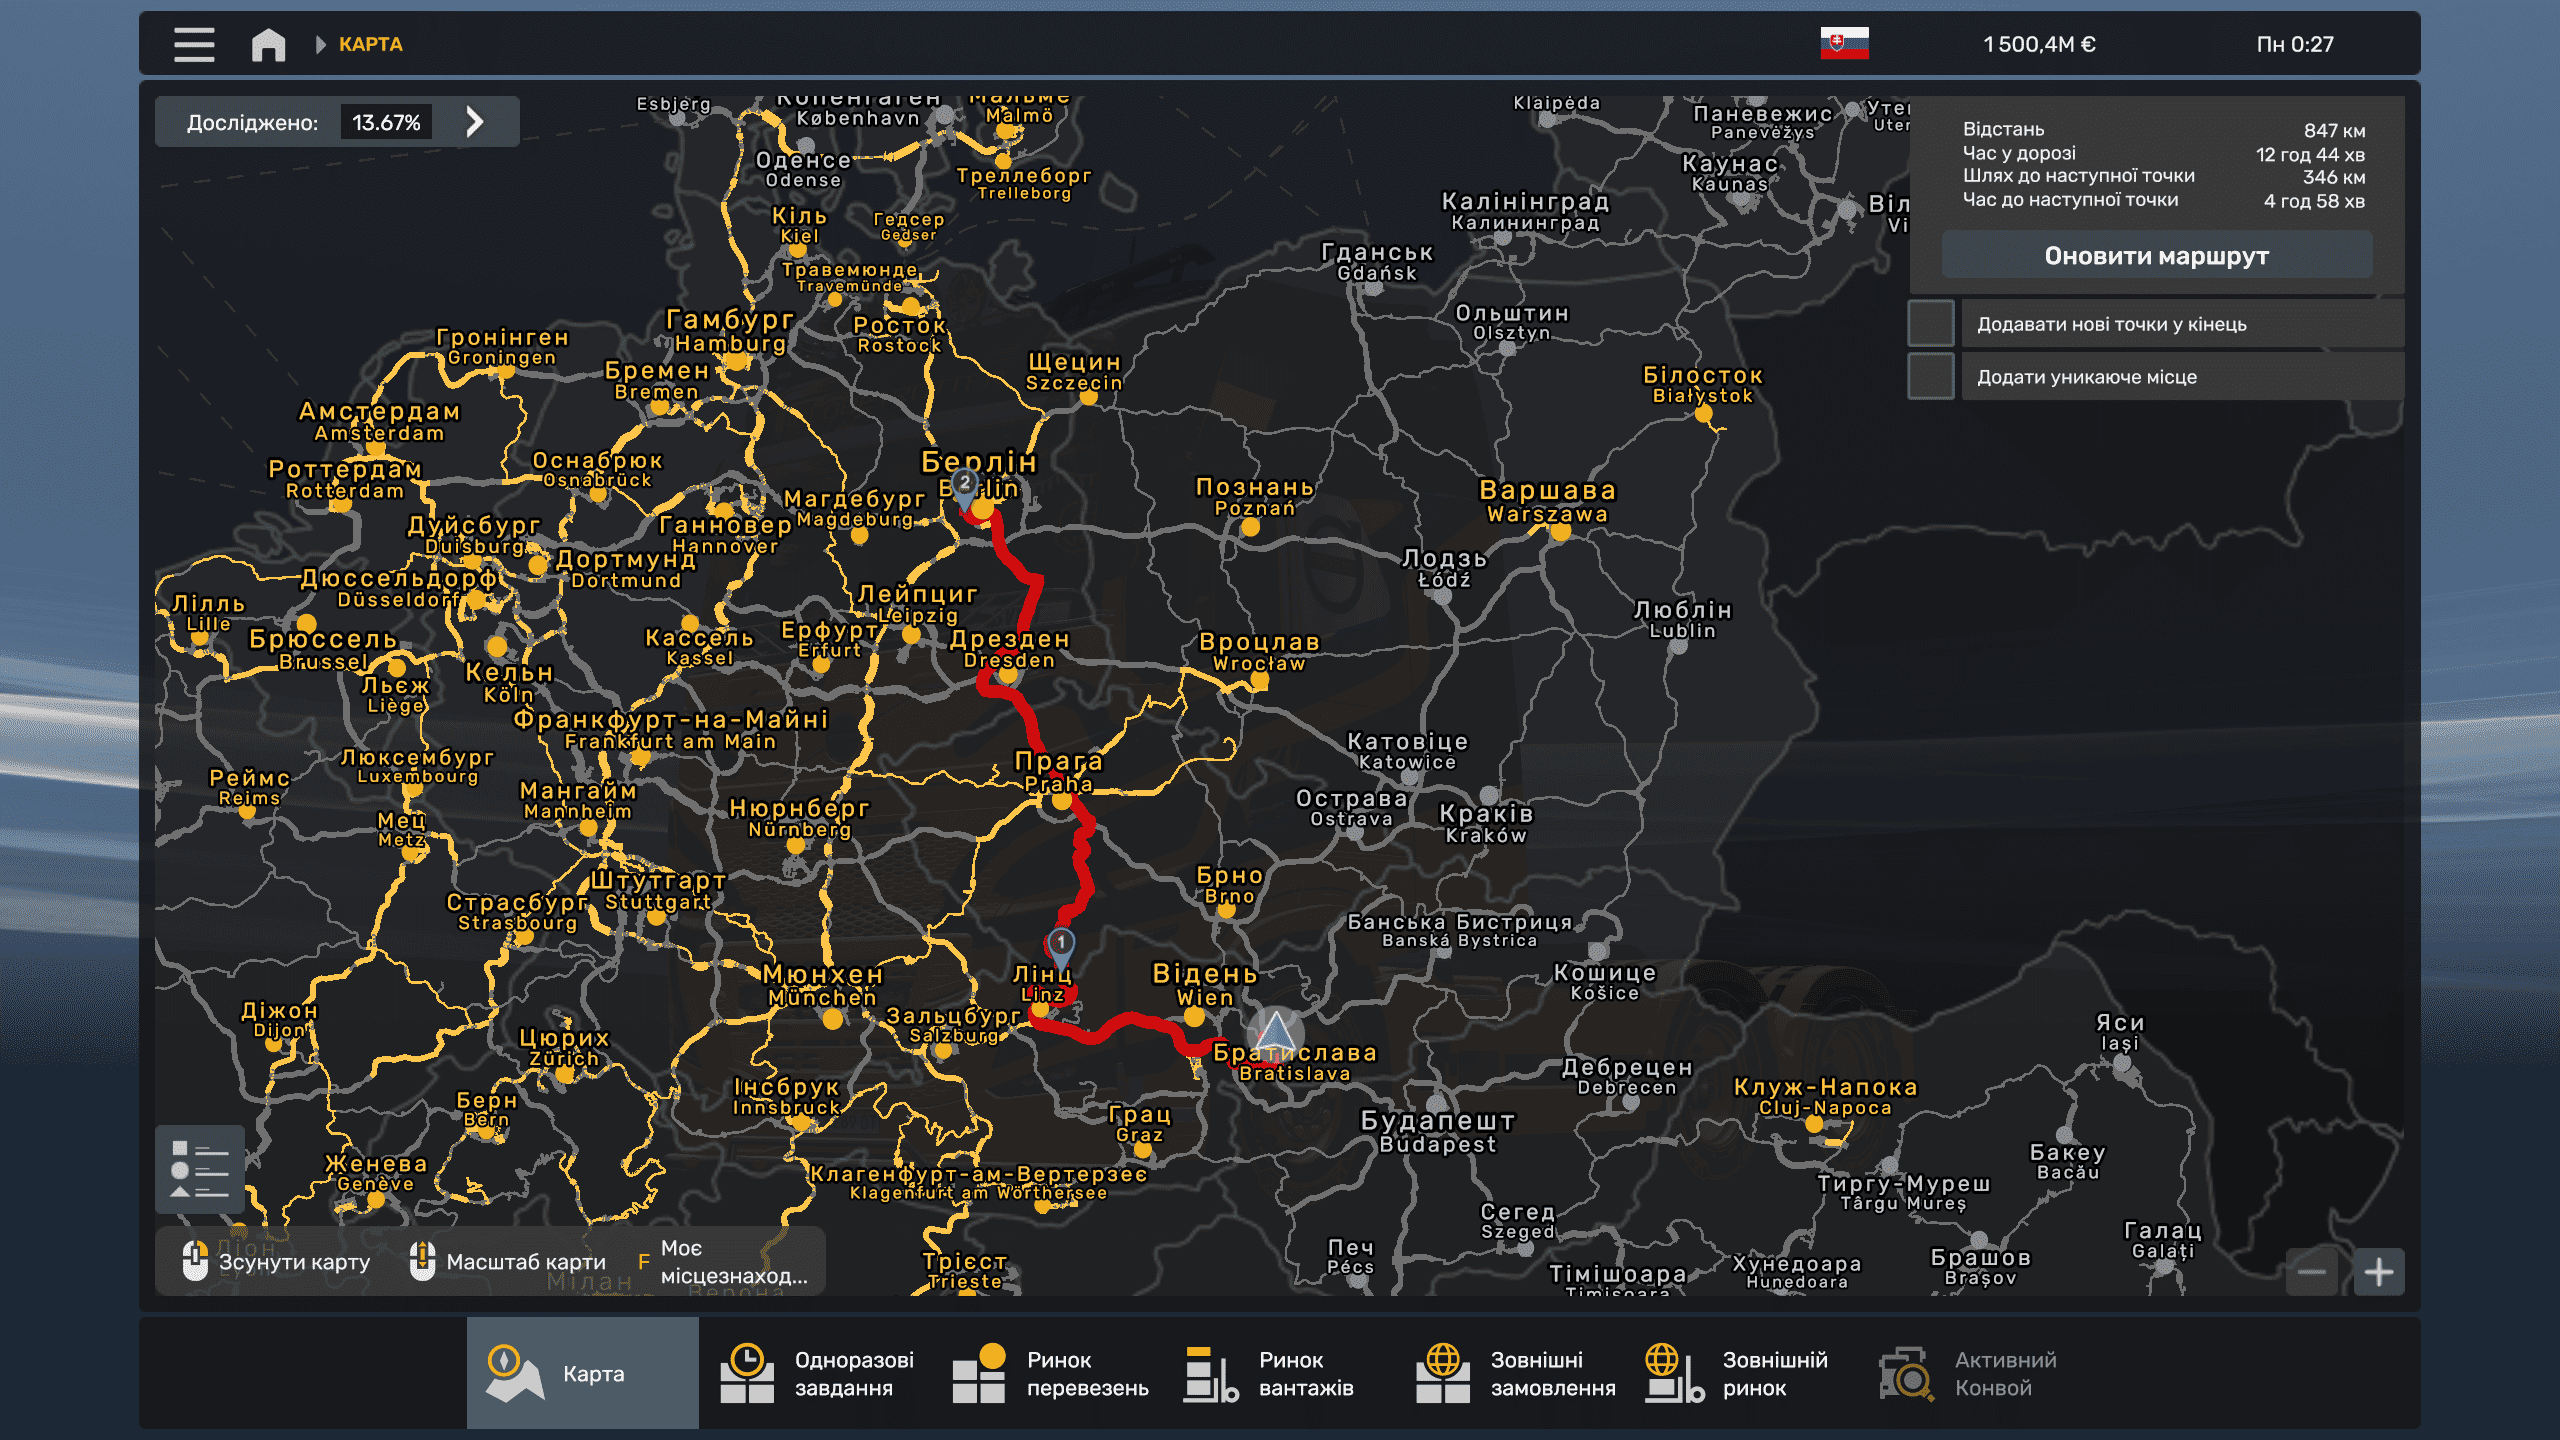Click the Slovakia flag icon
The height and width of the screenshot is (1440, 2560).
click(1844, 44)
